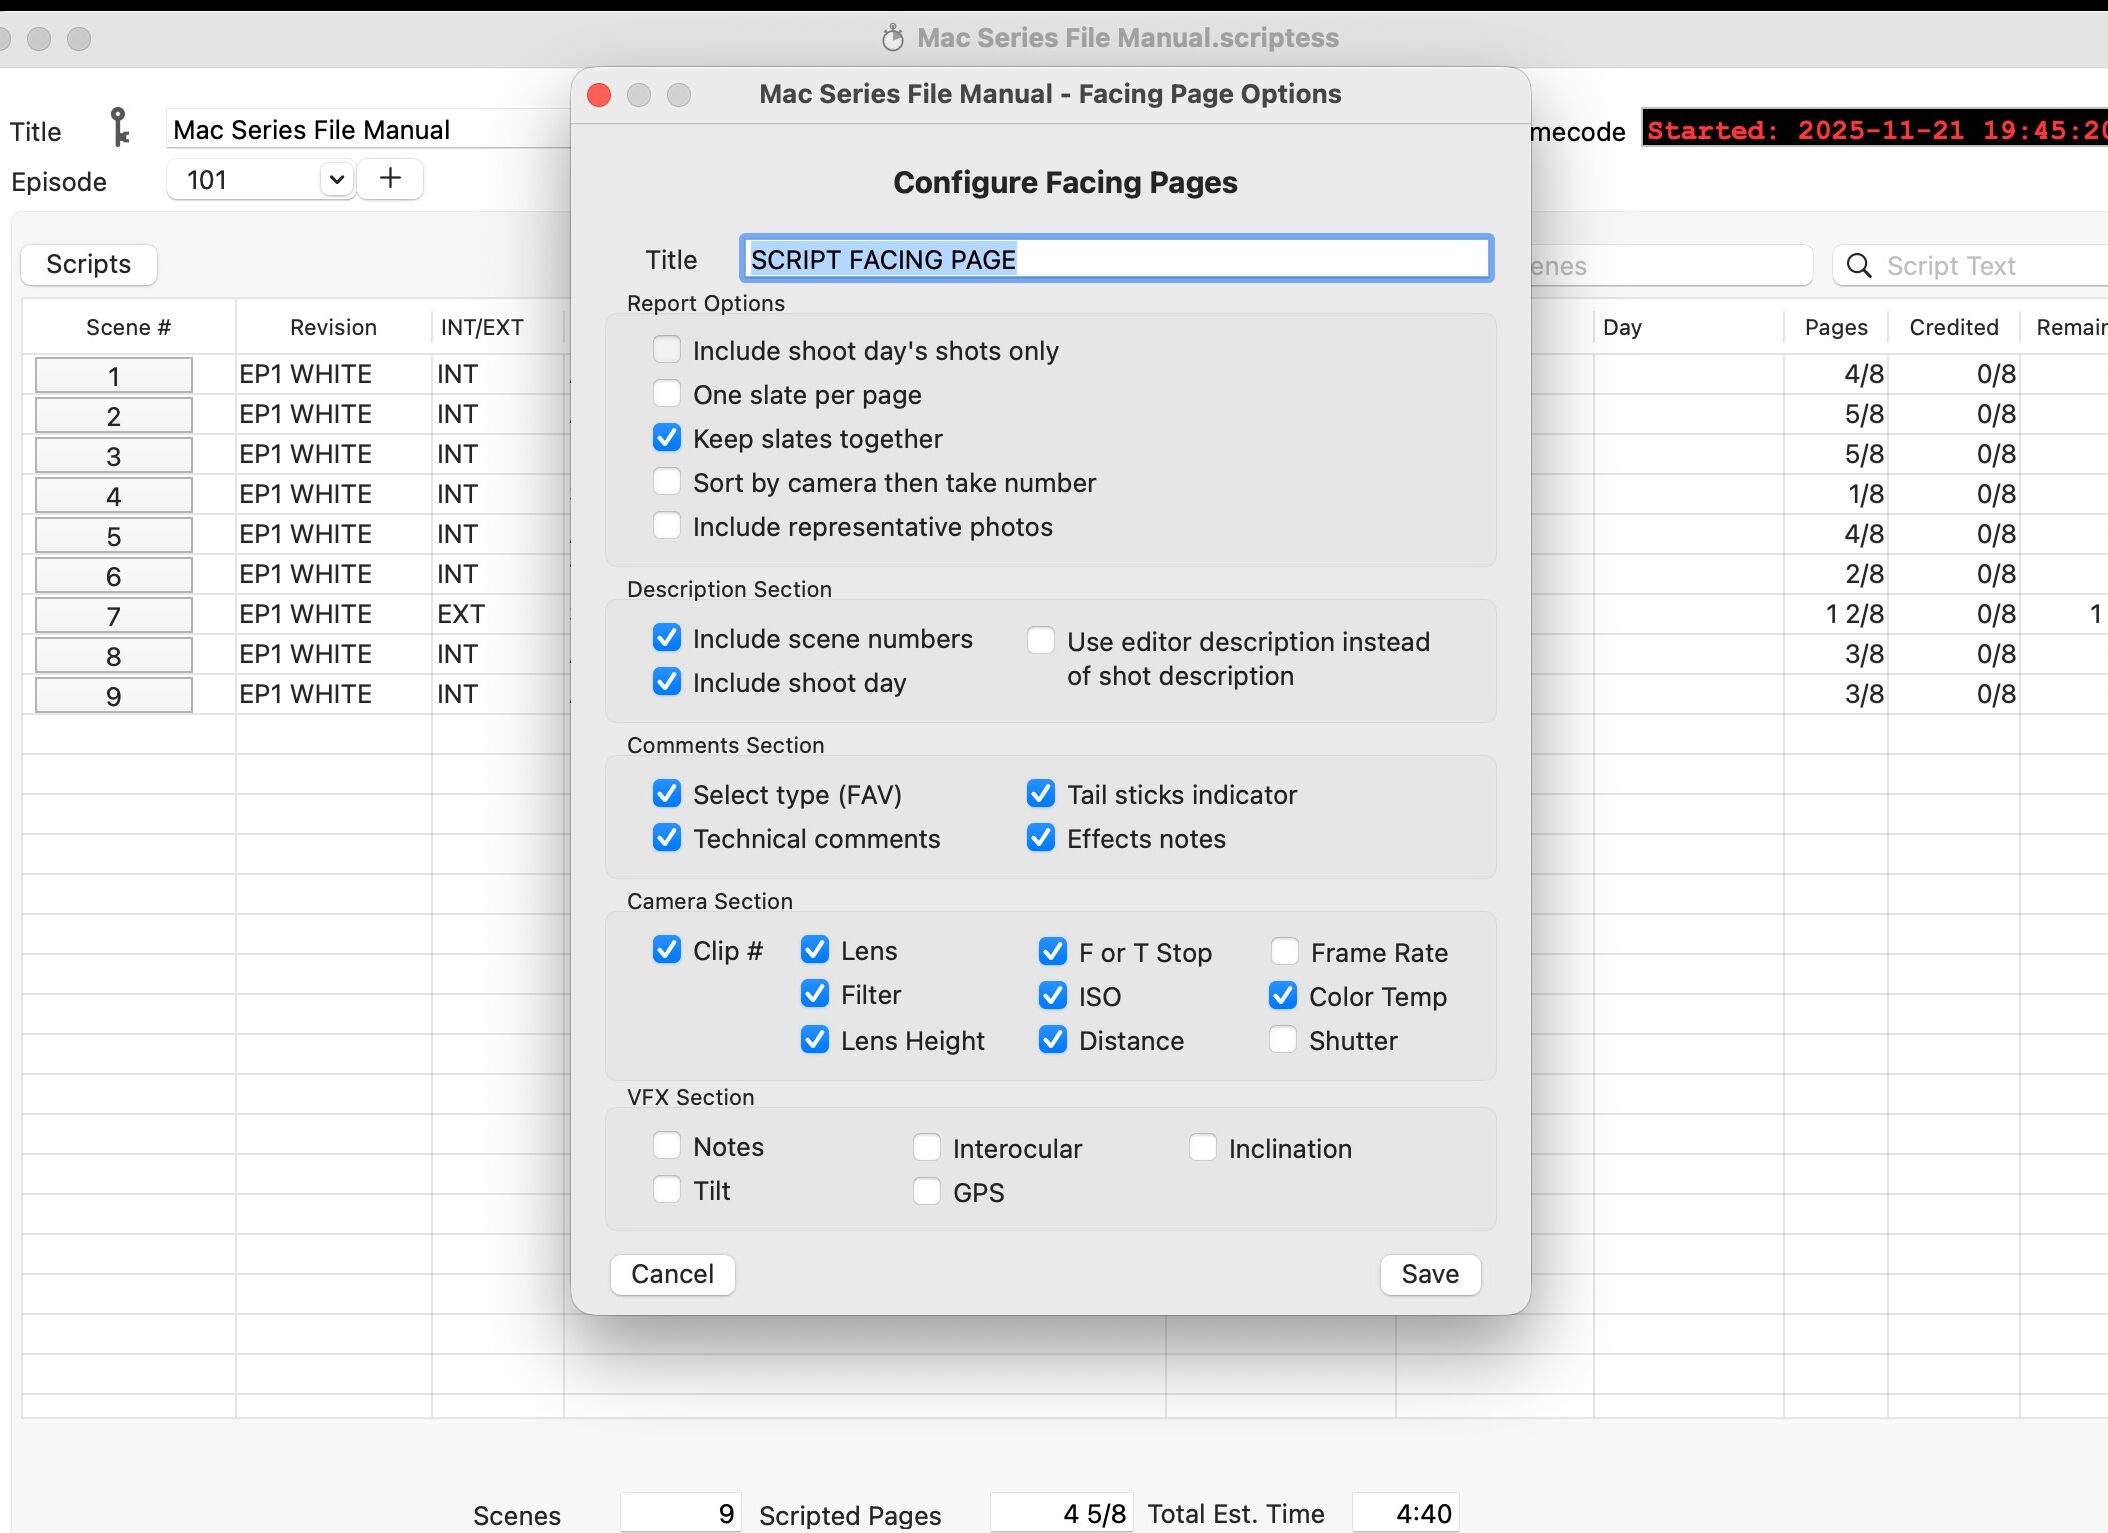Screen dimensions: 2108x1533
Task: Click the Script Text search magnifier icon
Action: pos(1858,266)
